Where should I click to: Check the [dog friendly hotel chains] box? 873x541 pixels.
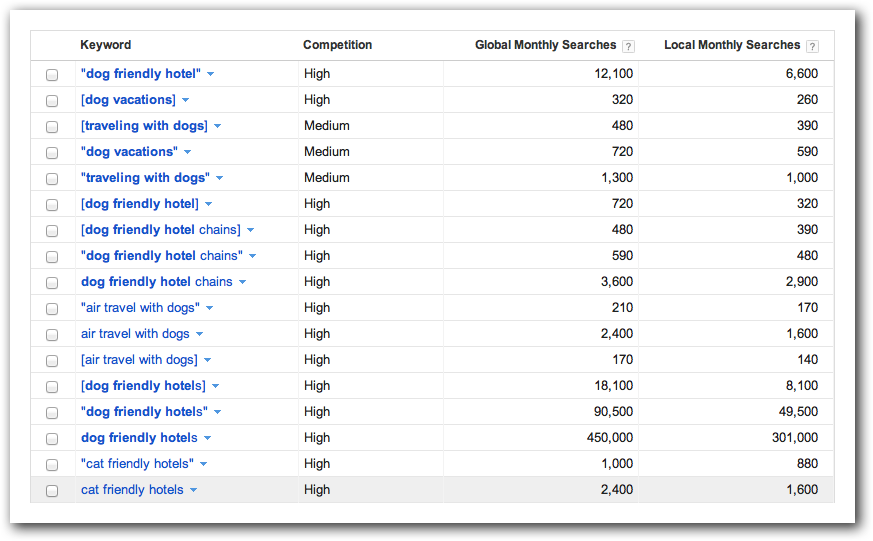[x=52, y=230]
